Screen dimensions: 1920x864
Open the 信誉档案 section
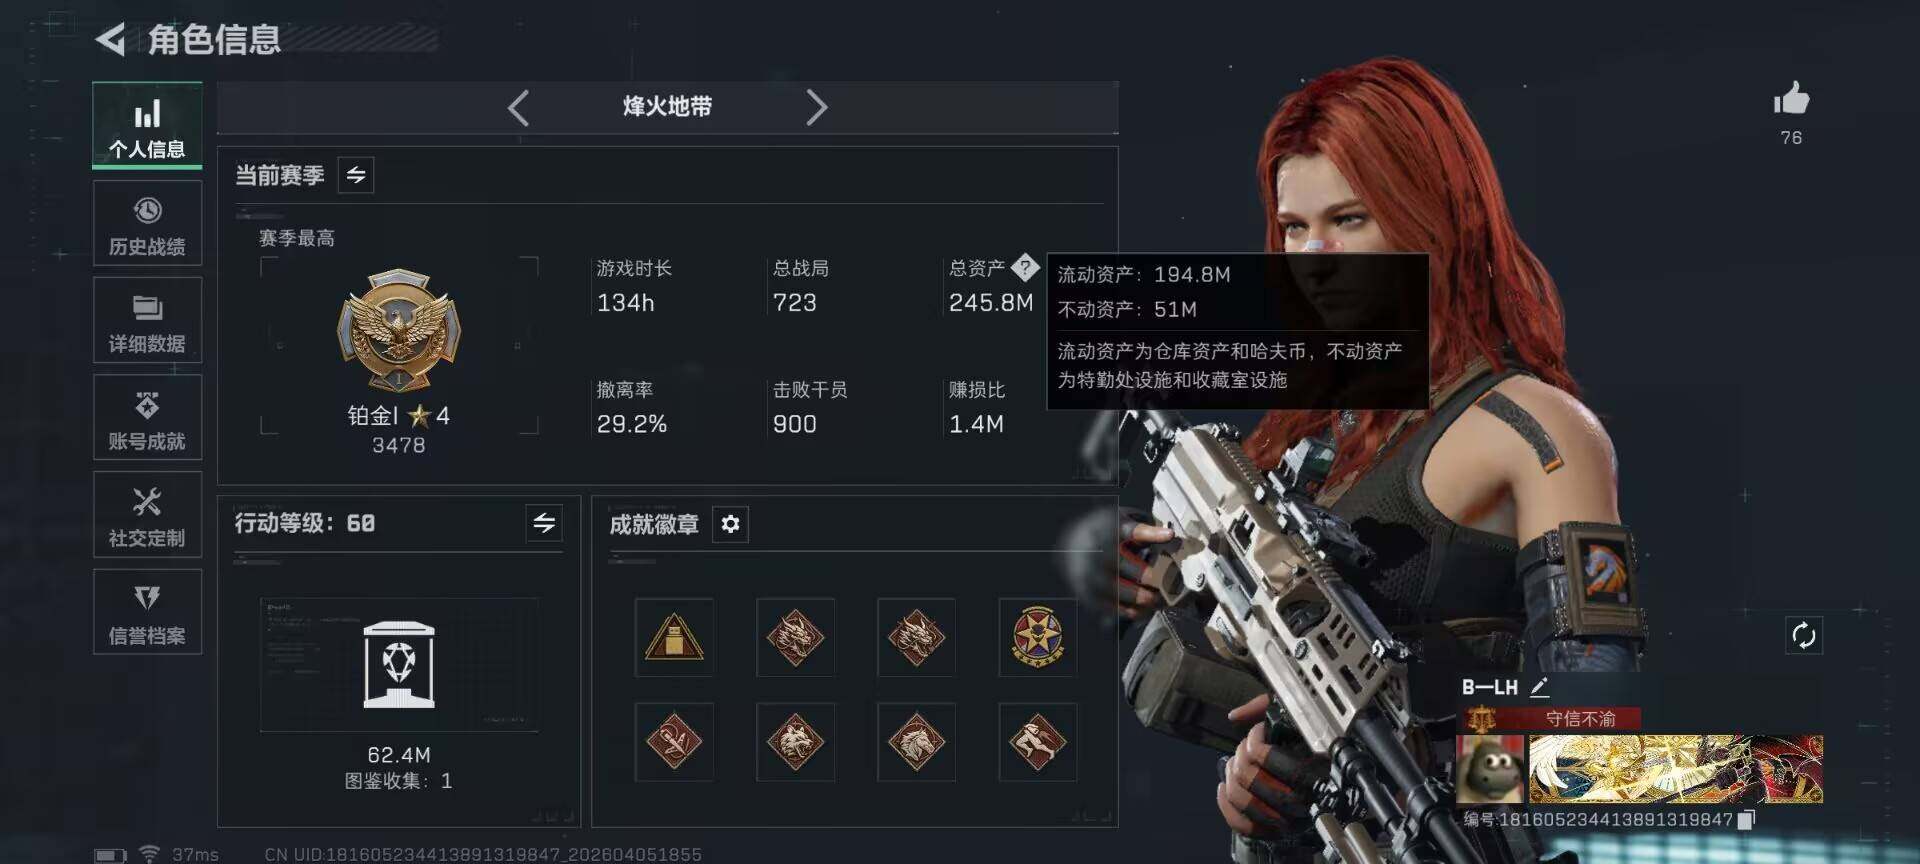[147, 612]
